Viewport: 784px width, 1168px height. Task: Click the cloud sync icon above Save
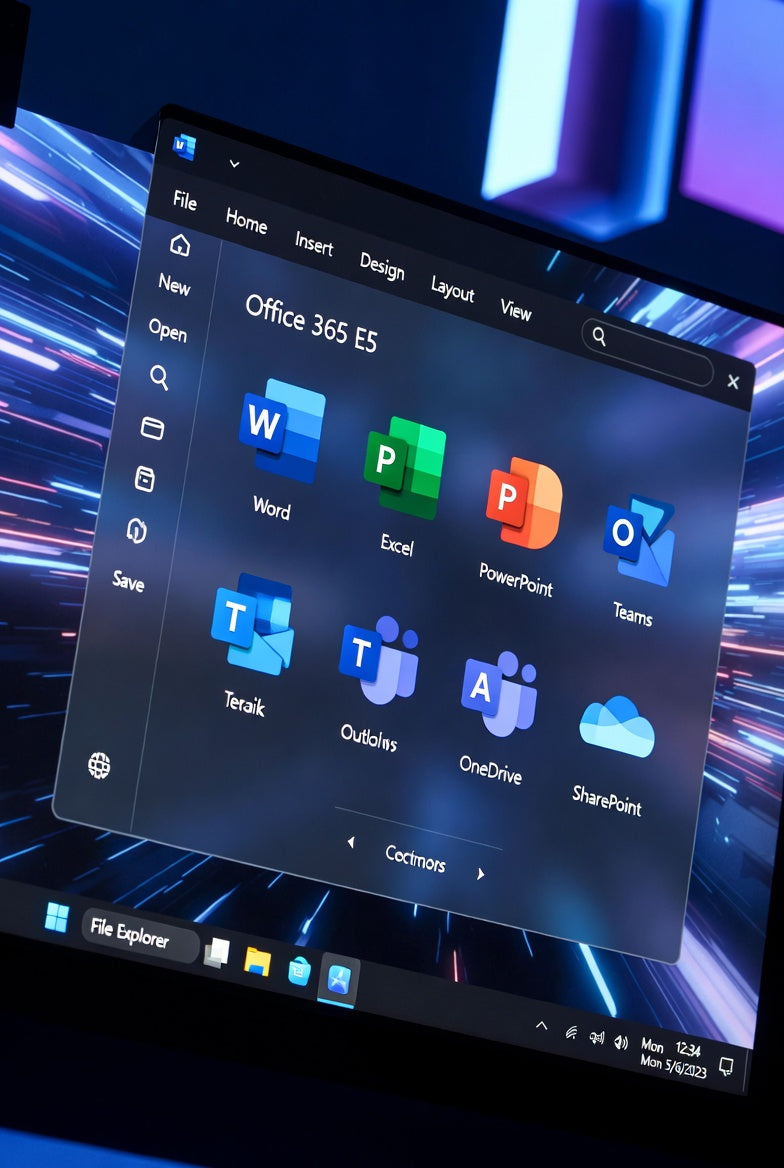click(x=137, y=530)
